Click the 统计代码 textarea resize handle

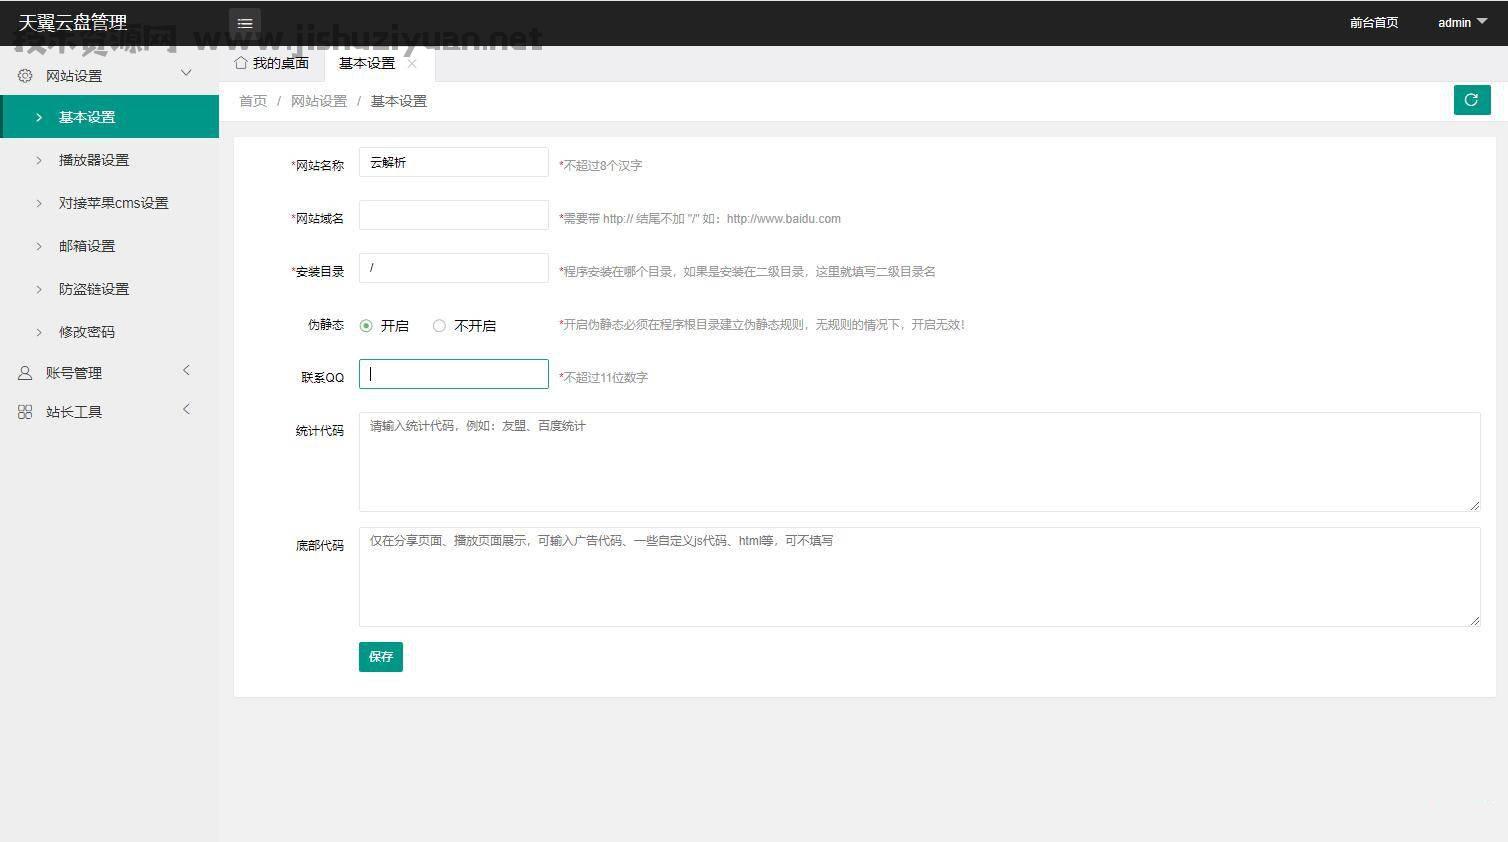click(x=1474, y=505)
